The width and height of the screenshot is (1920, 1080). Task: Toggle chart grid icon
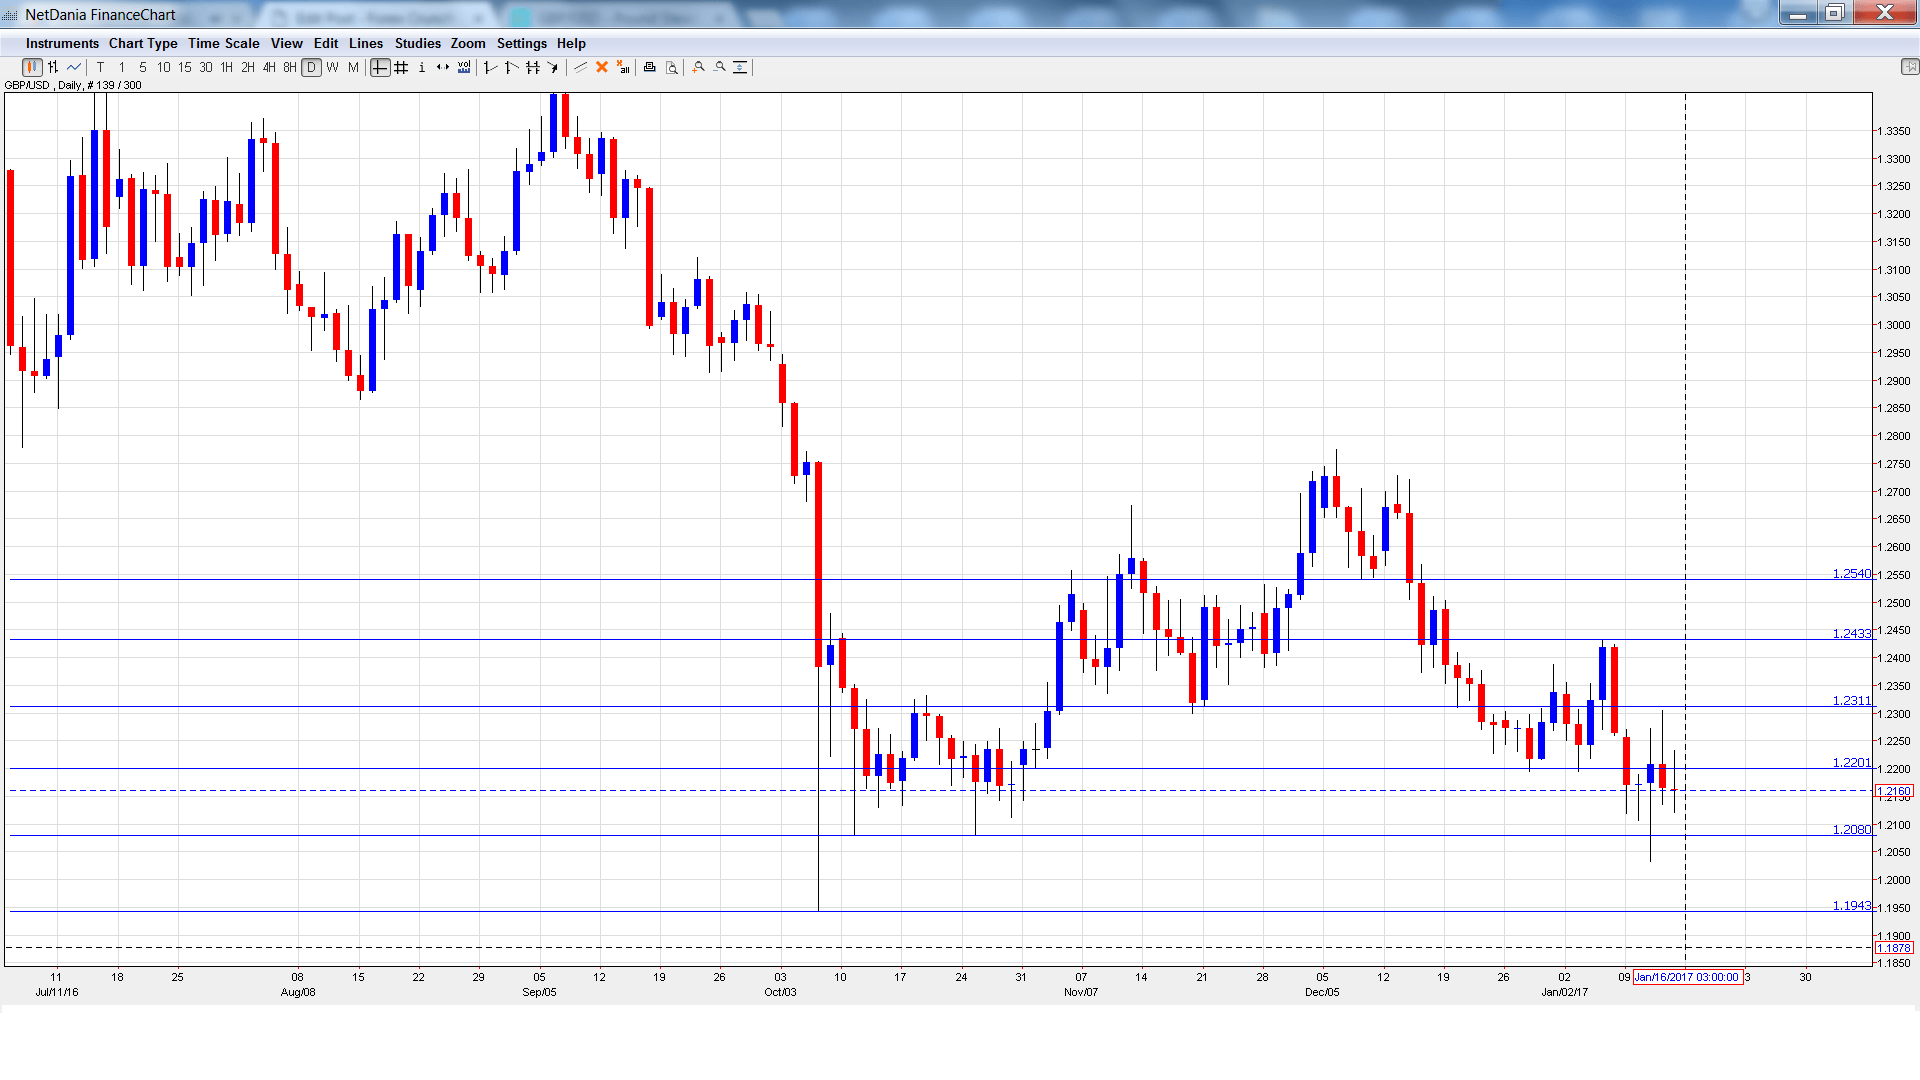click(401, 68)
